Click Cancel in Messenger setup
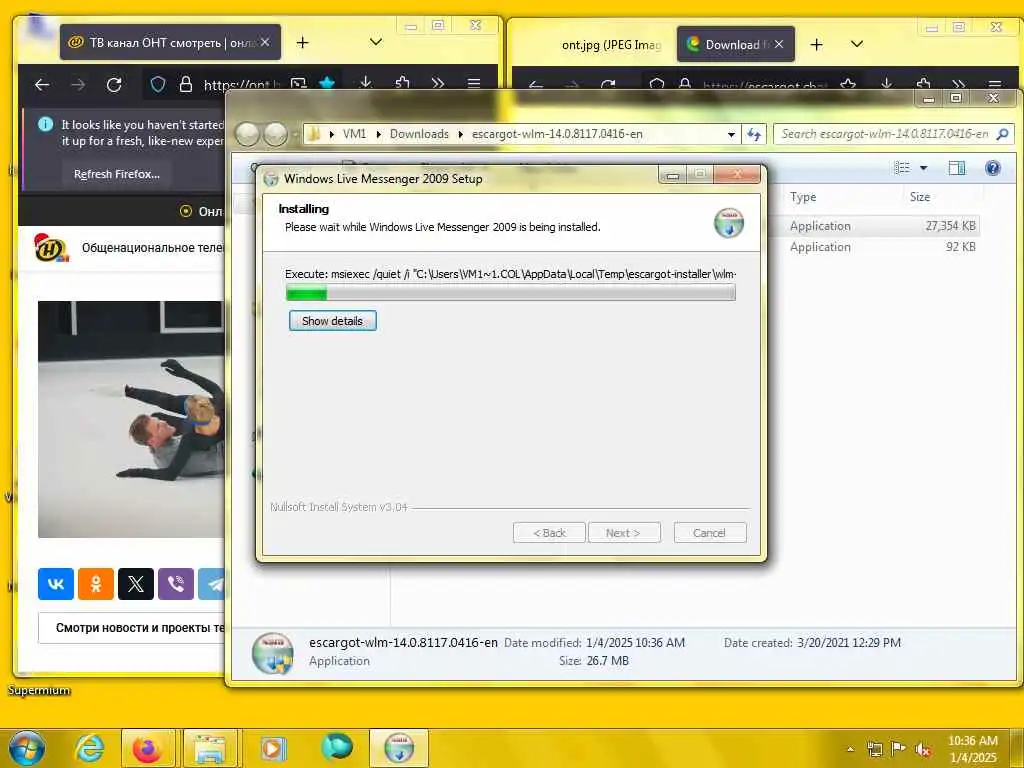 point(710,533)
